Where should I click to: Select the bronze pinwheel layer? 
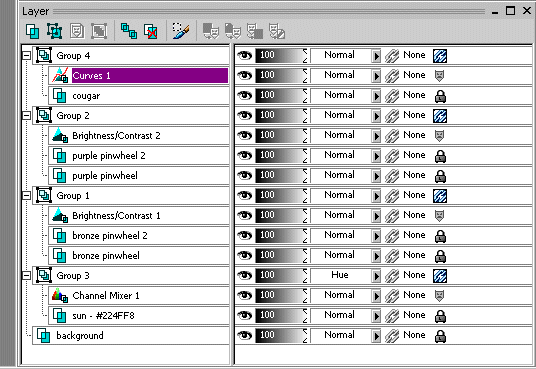(x=139, y=255)
